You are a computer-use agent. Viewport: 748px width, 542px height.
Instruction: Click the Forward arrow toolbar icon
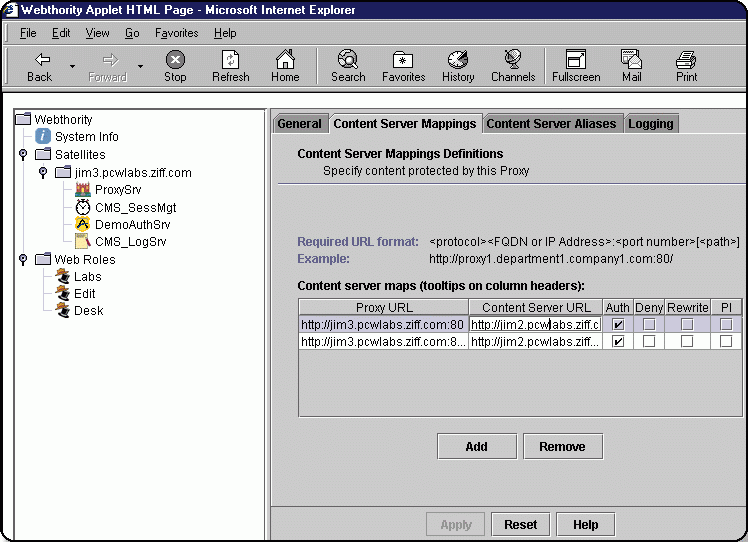(x=110, y=60)
